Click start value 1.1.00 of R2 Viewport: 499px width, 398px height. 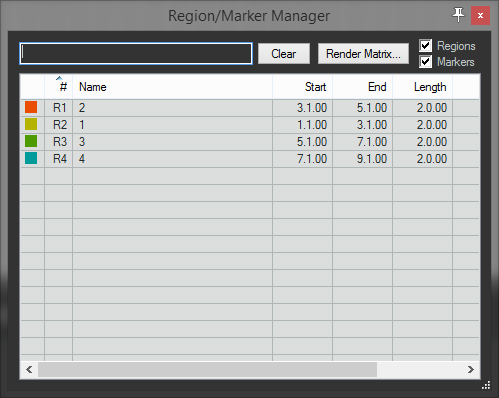[312, 125]
